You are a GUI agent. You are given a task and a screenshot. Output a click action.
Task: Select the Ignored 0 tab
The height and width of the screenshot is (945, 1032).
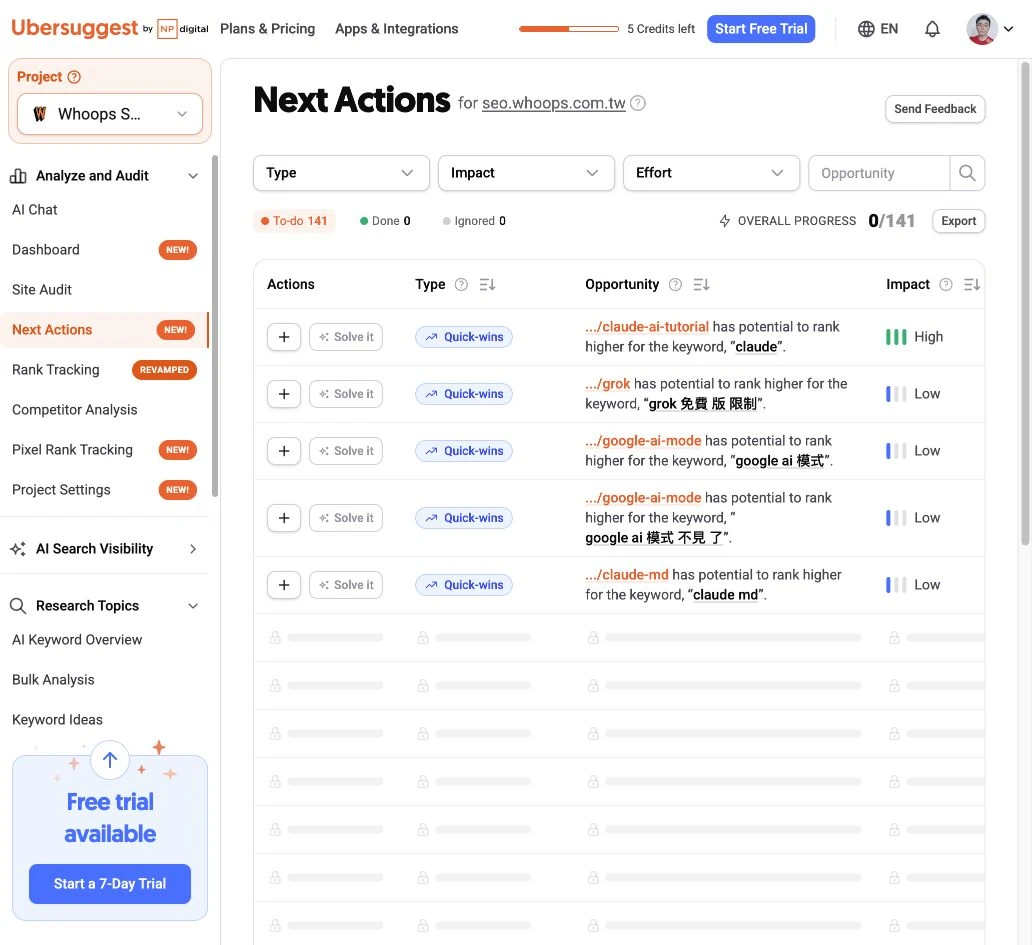[475, 221]
